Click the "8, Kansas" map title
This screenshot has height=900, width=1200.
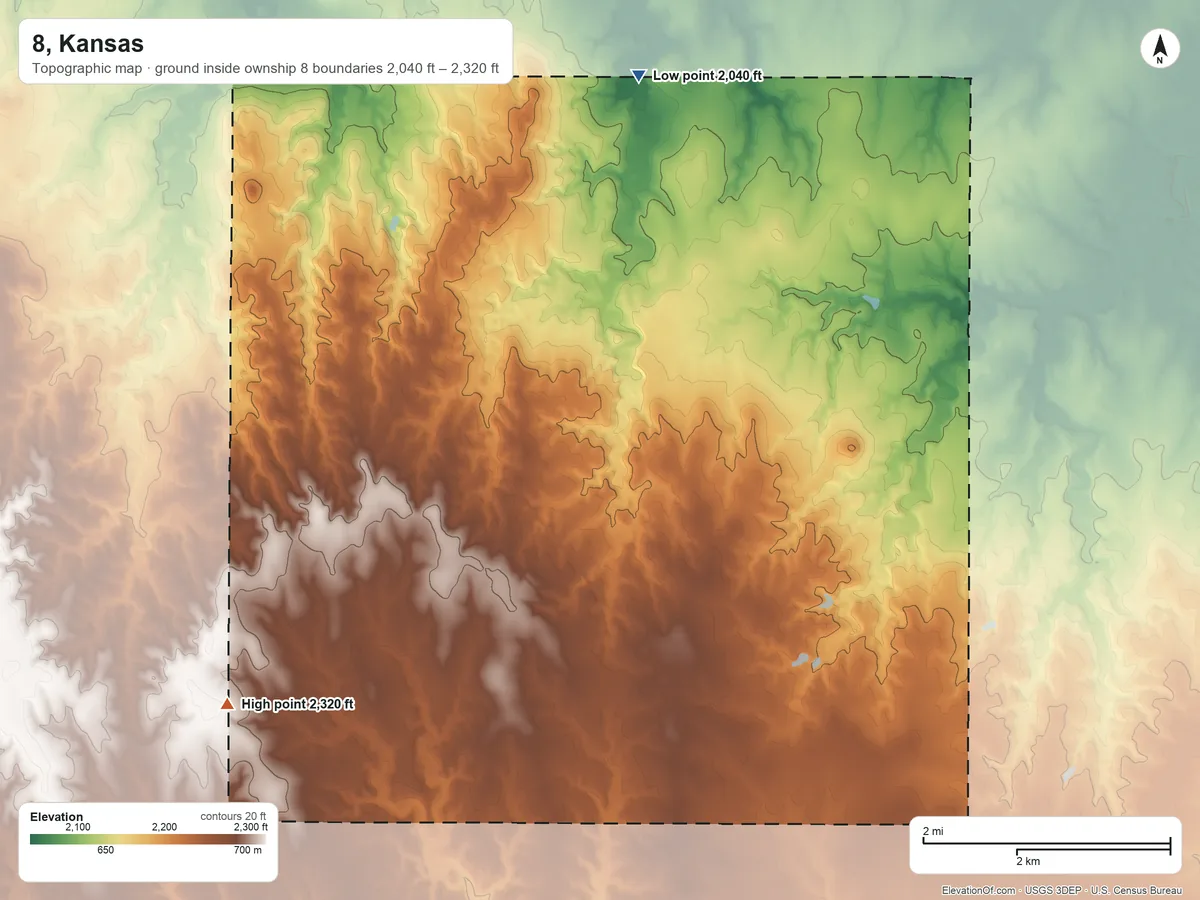tap(88, 44)
